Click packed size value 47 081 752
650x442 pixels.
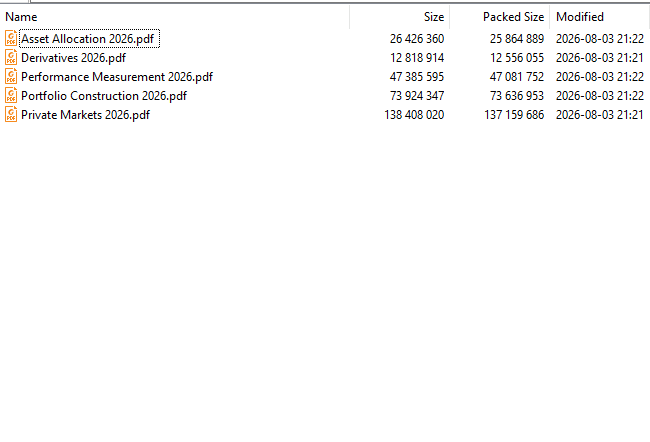[517, 77]
